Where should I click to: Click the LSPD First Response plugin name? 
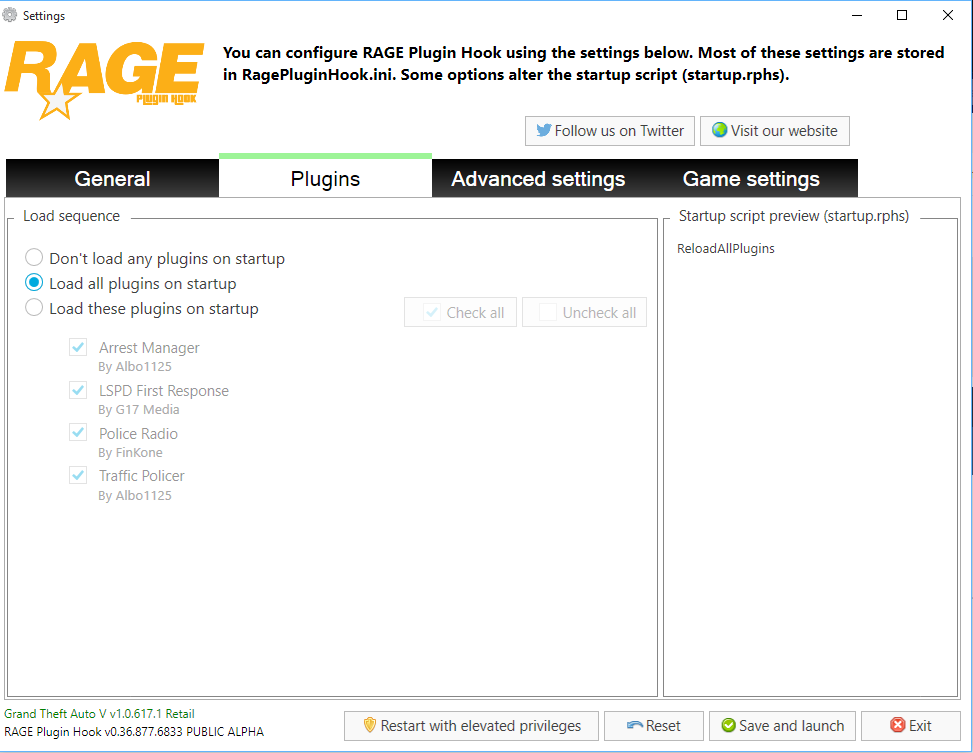pos(164,390)
